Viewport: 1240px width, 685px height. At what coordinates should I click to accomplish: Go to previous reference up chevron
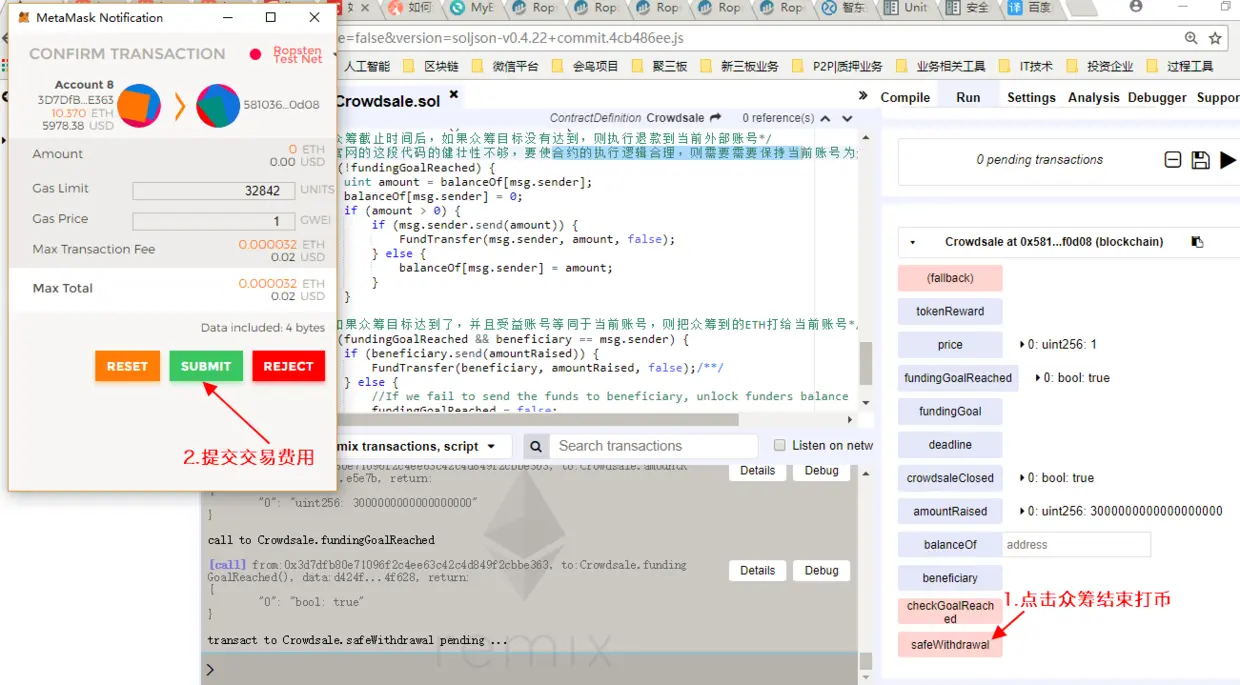(825, 118)
